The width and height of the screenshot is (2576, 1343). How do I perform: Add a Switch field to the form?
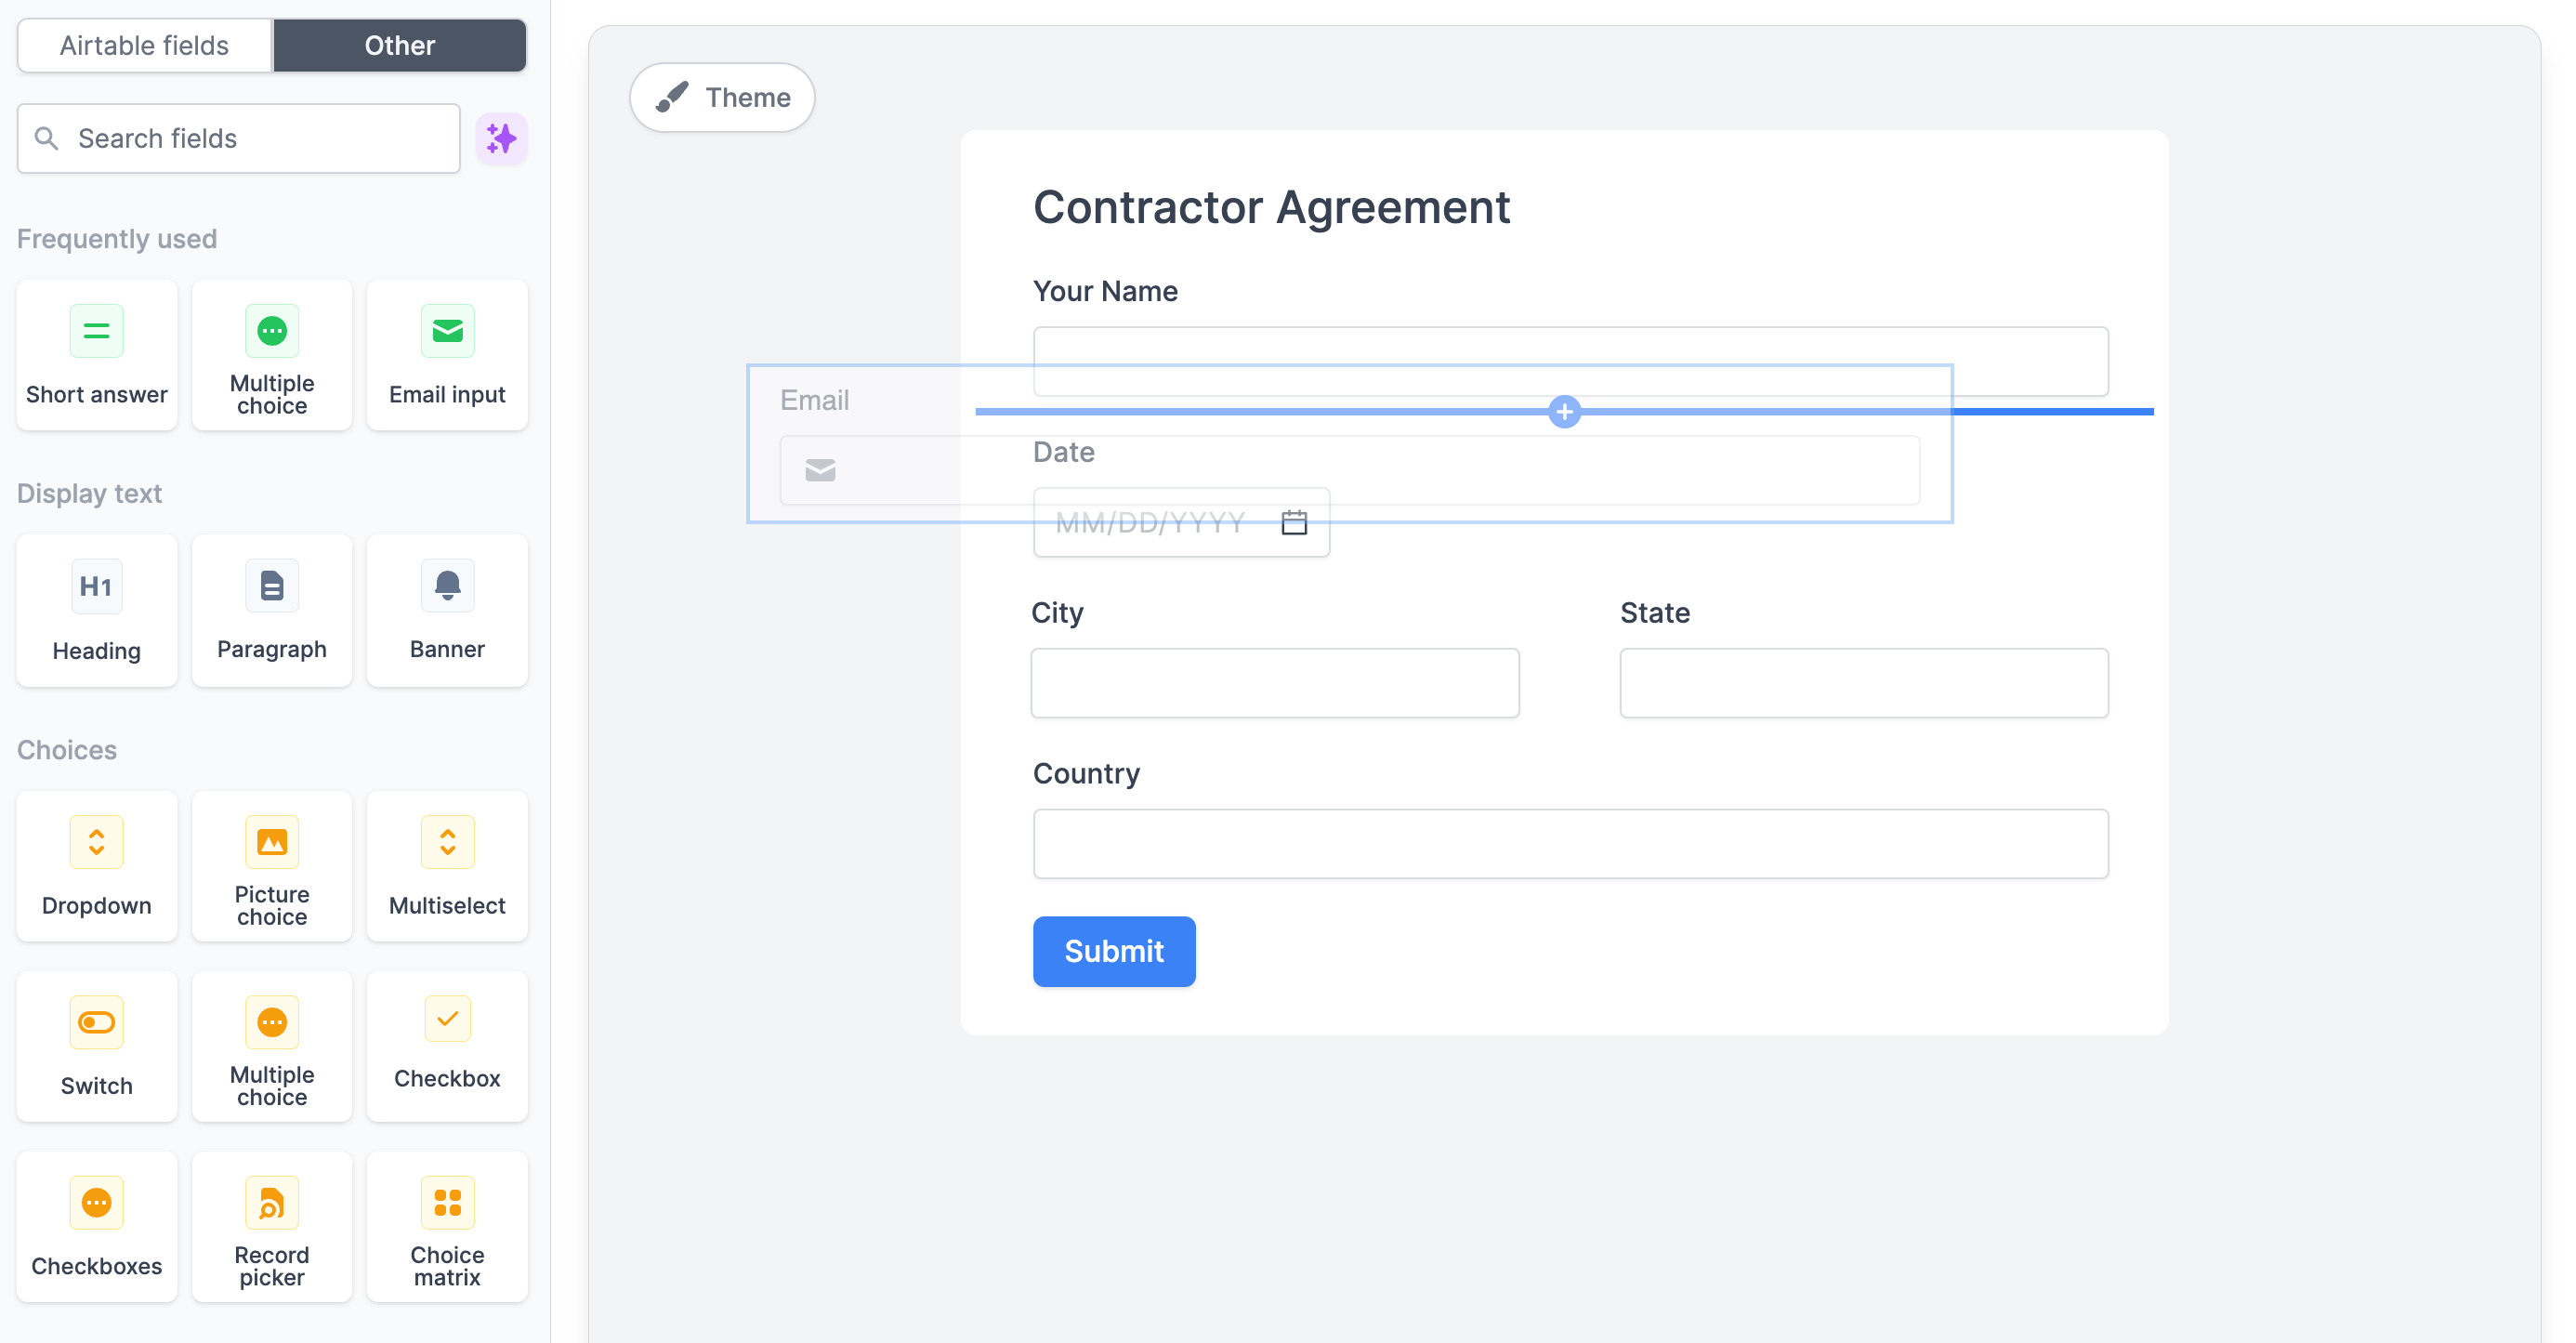[96, 1046]
